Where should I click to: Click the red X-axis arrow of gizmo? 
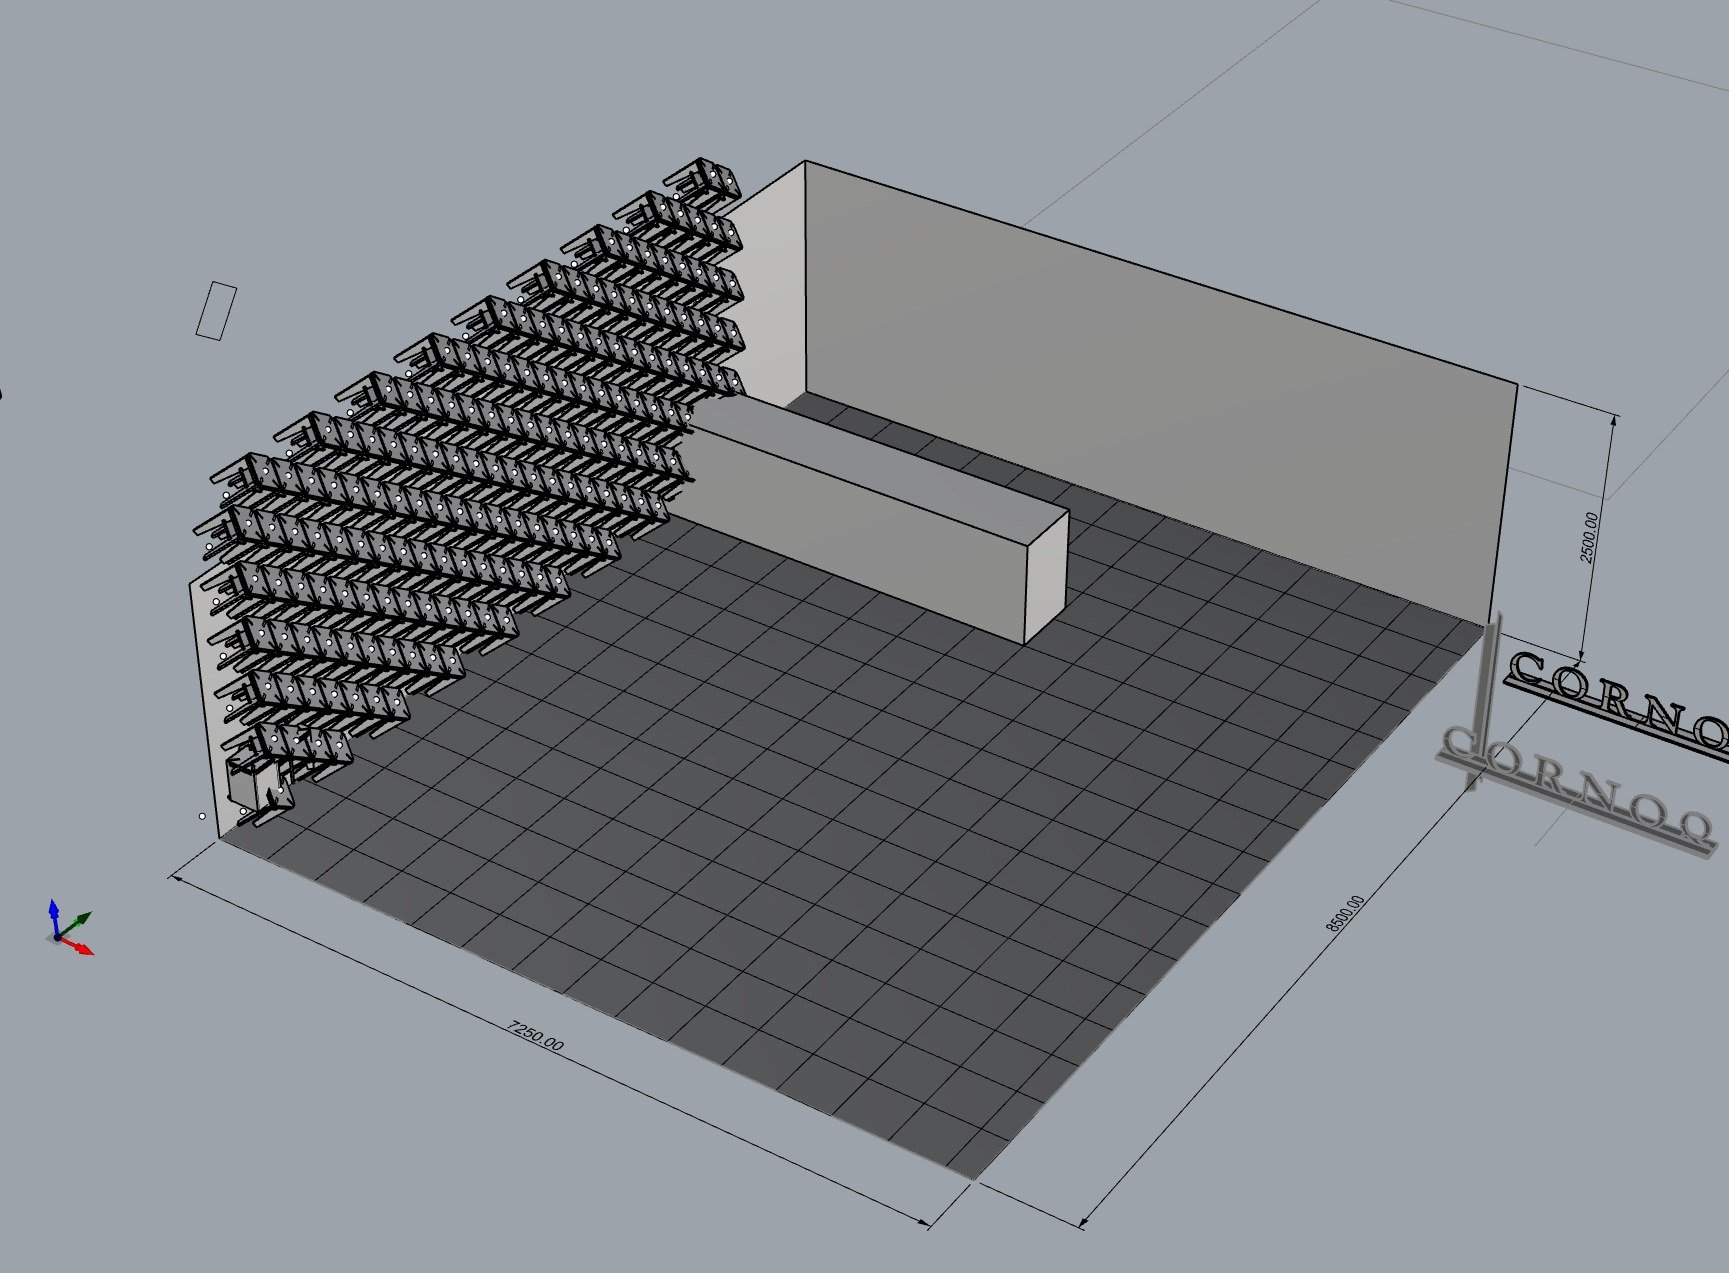click(80, 946)
